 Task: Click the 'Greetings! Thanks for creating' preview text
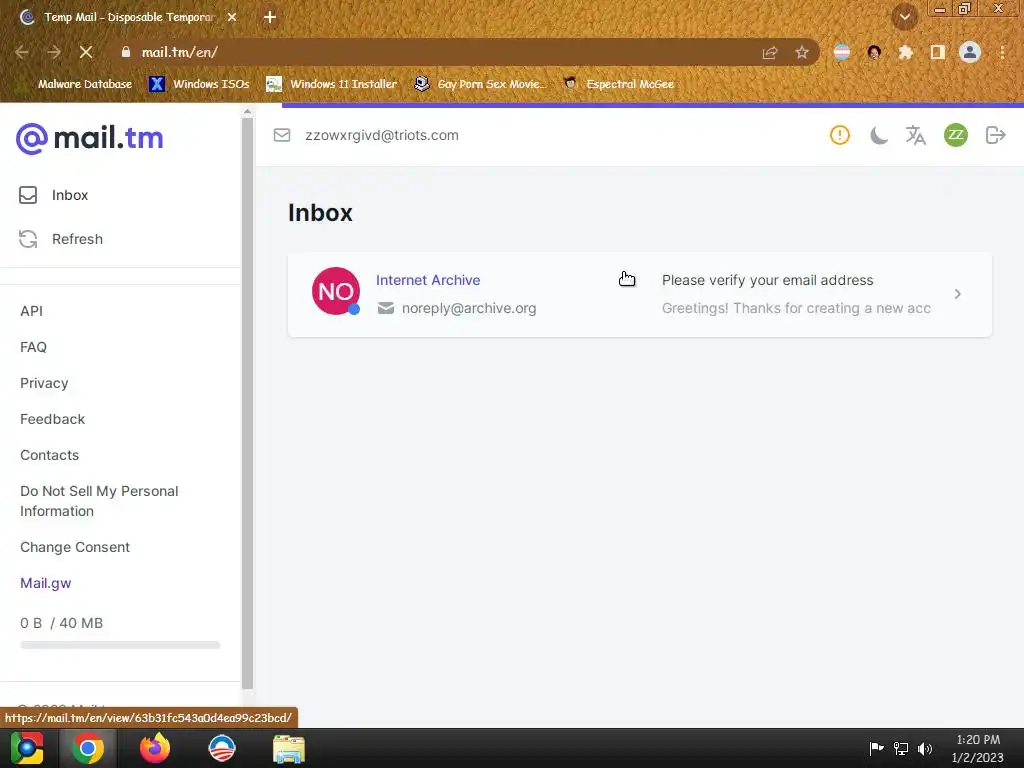(x=796, y=308)
